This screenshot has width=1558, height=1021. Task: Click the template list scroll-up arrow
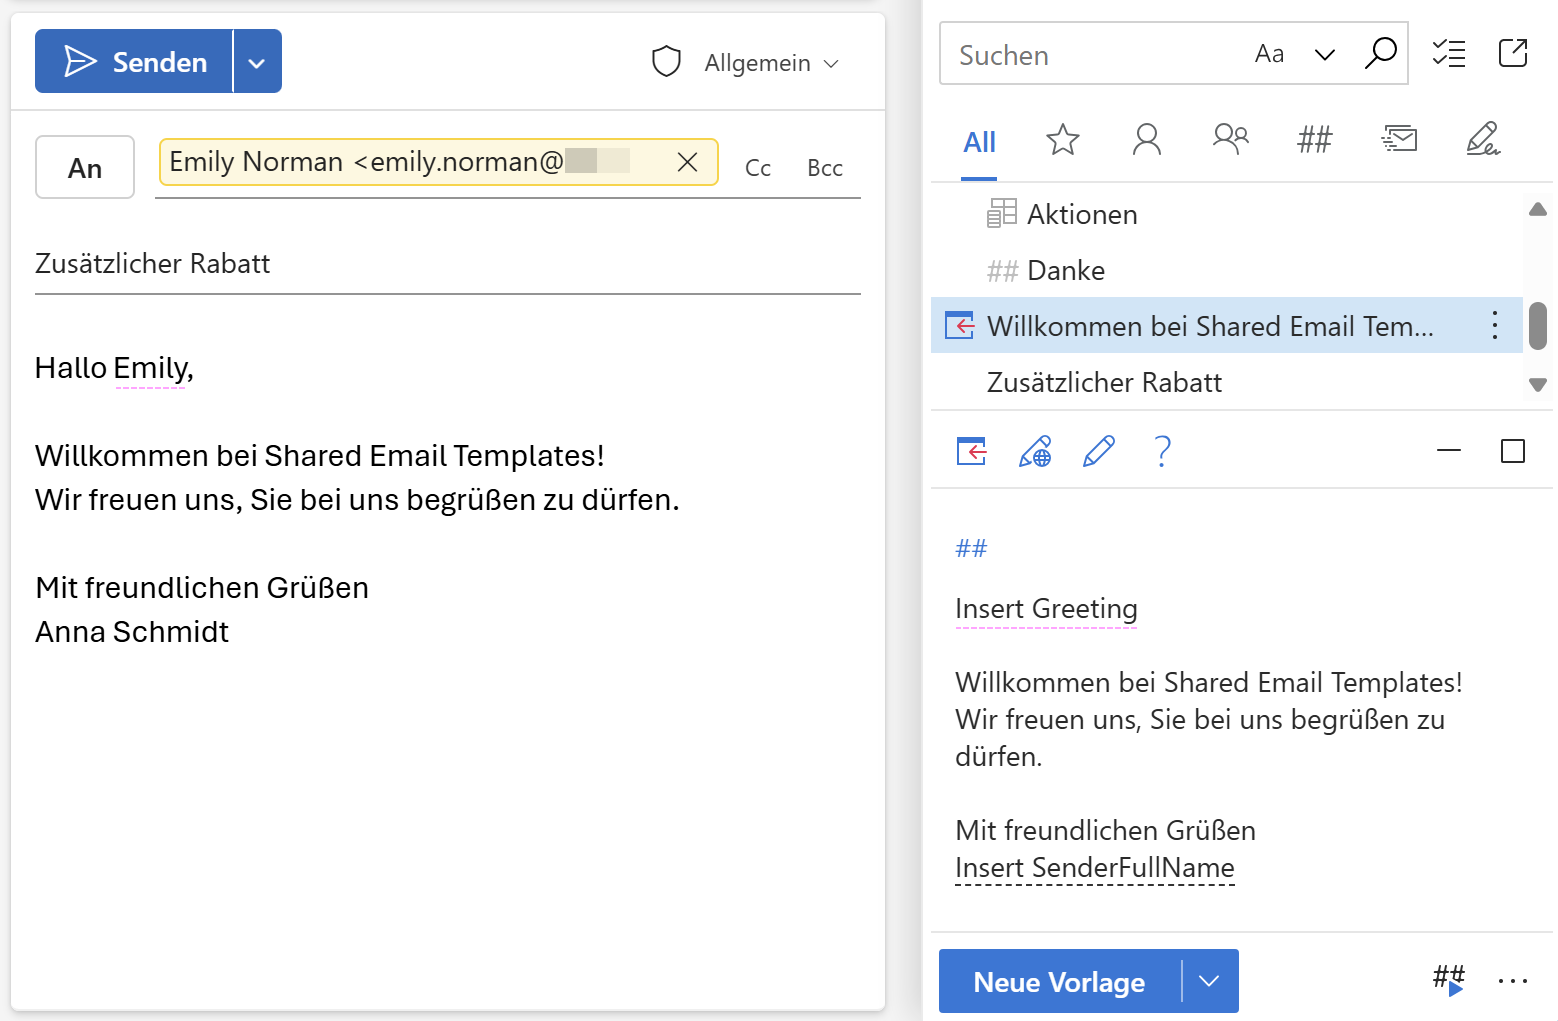click(x=1538, y=209)
